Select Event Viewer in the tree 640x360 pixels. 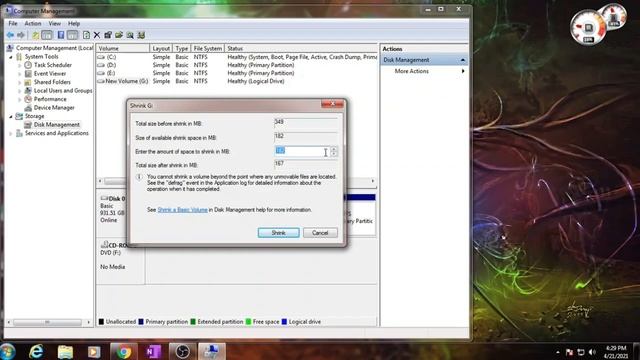point(50,74)
